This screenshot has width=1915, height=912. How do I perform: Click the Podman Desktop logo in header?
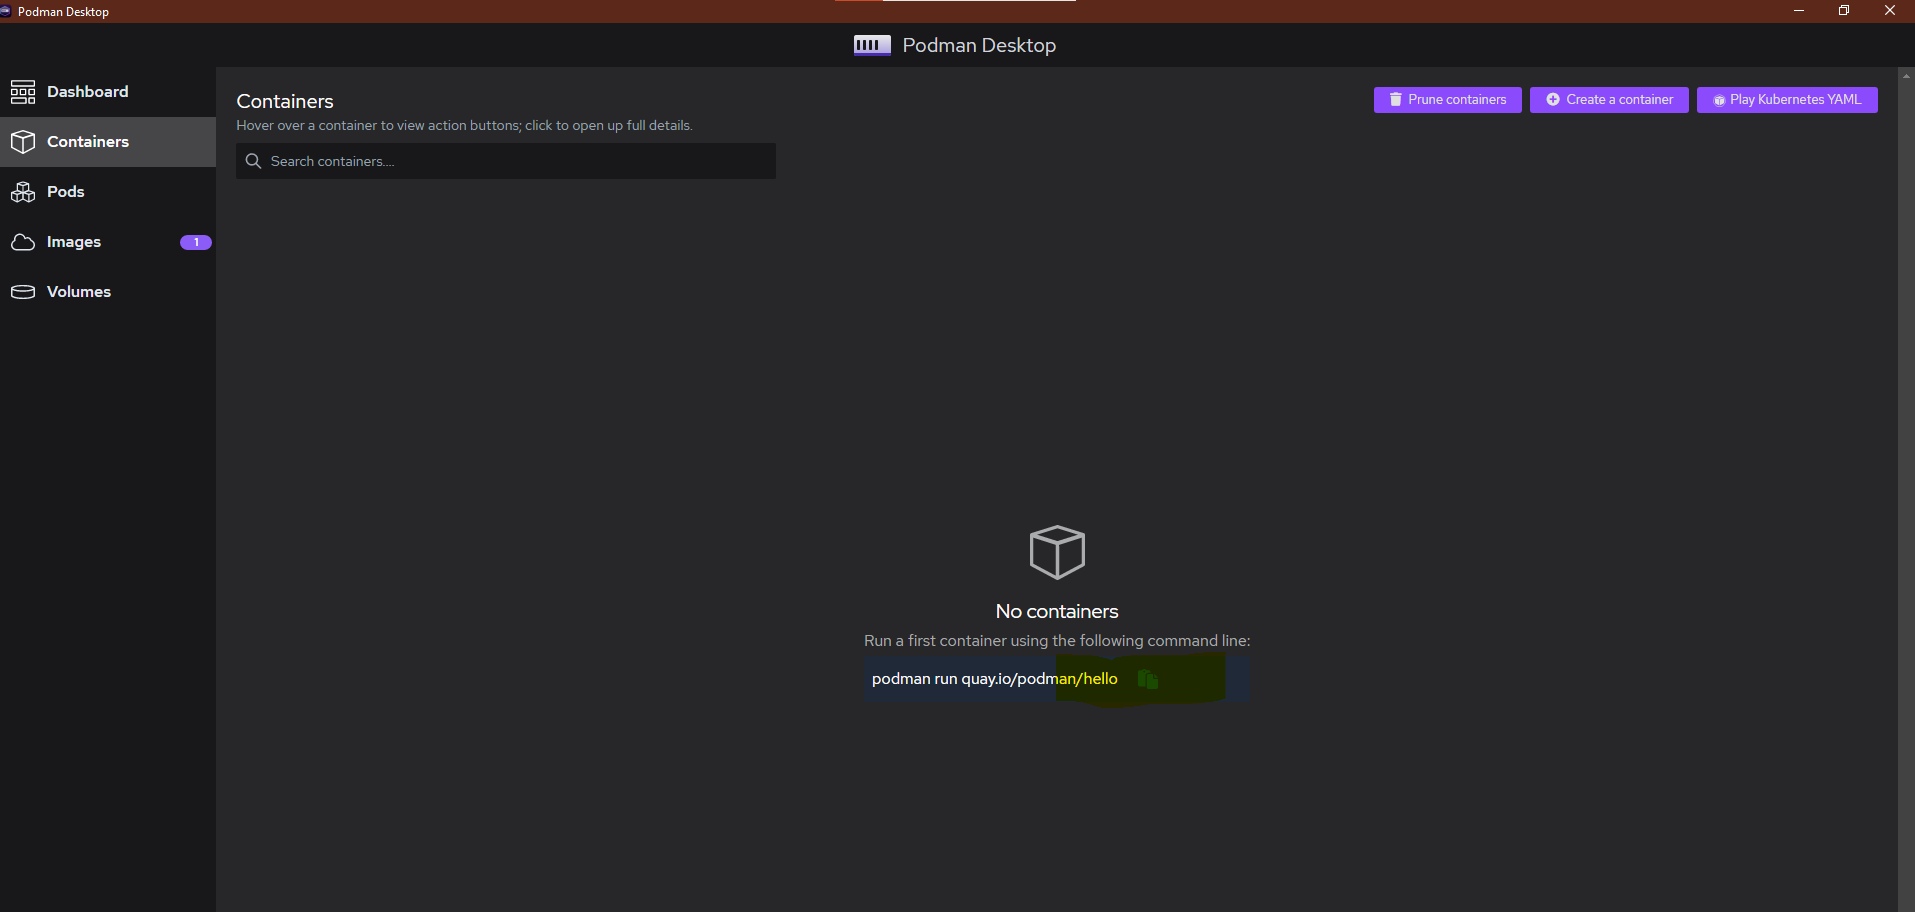click(871, 45)
